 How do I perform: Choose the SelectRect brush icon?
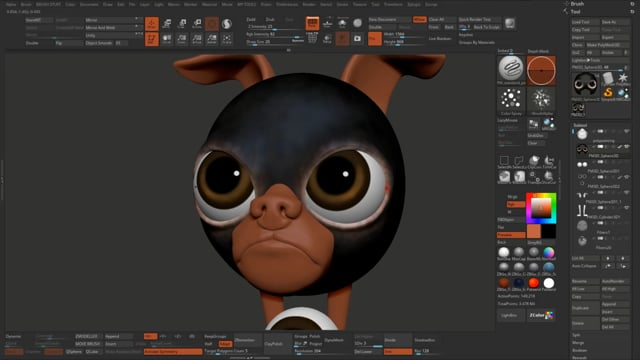tap(504, 161)
